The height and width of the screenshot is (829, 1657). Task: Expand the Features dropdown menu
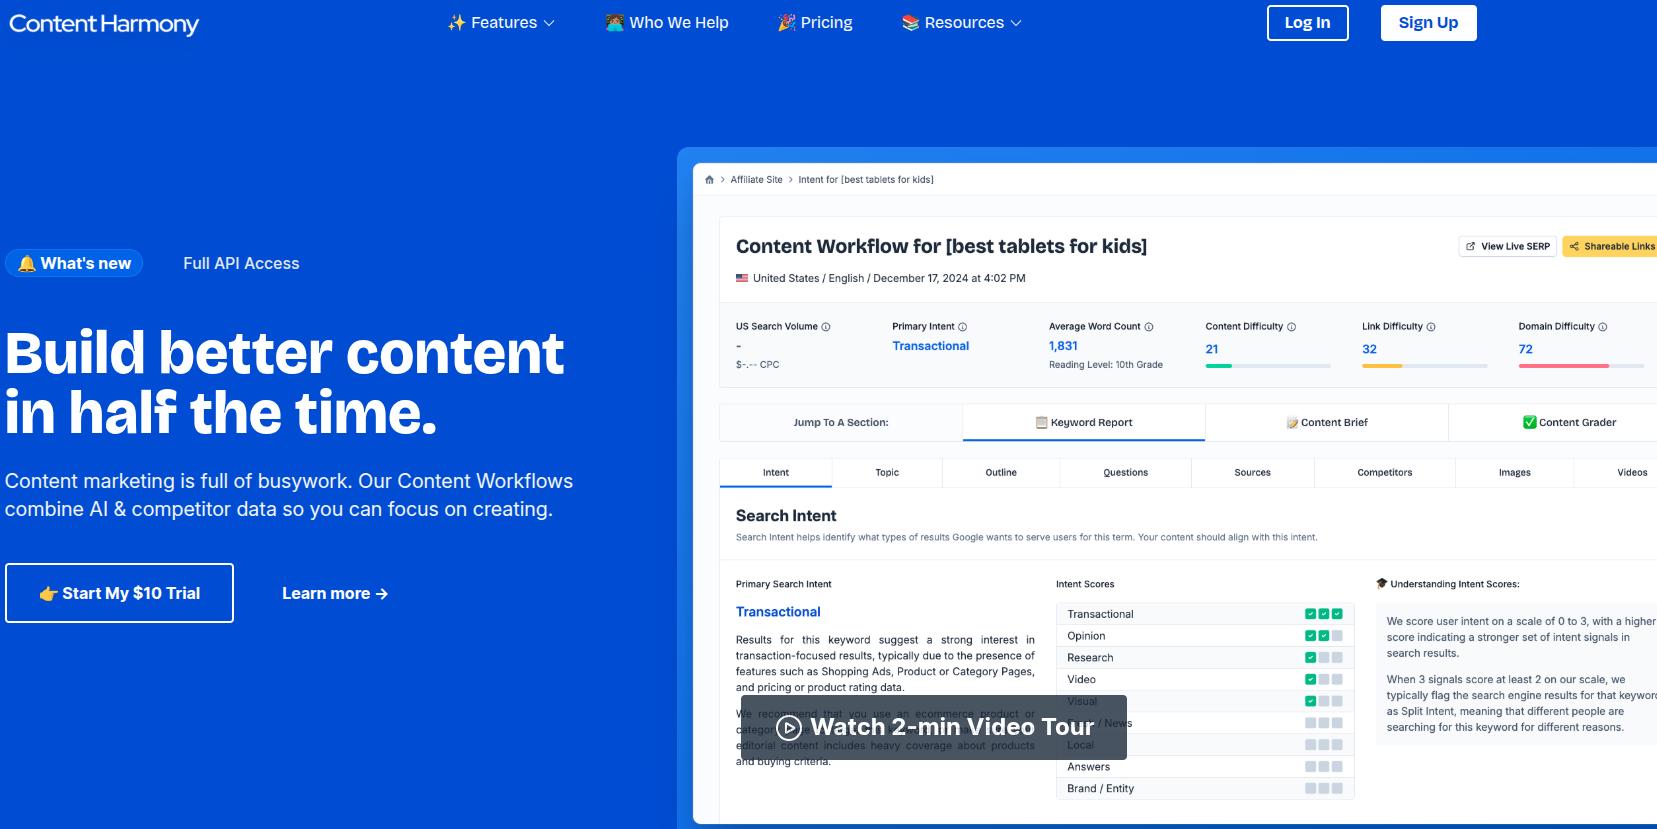click(501, 23)
